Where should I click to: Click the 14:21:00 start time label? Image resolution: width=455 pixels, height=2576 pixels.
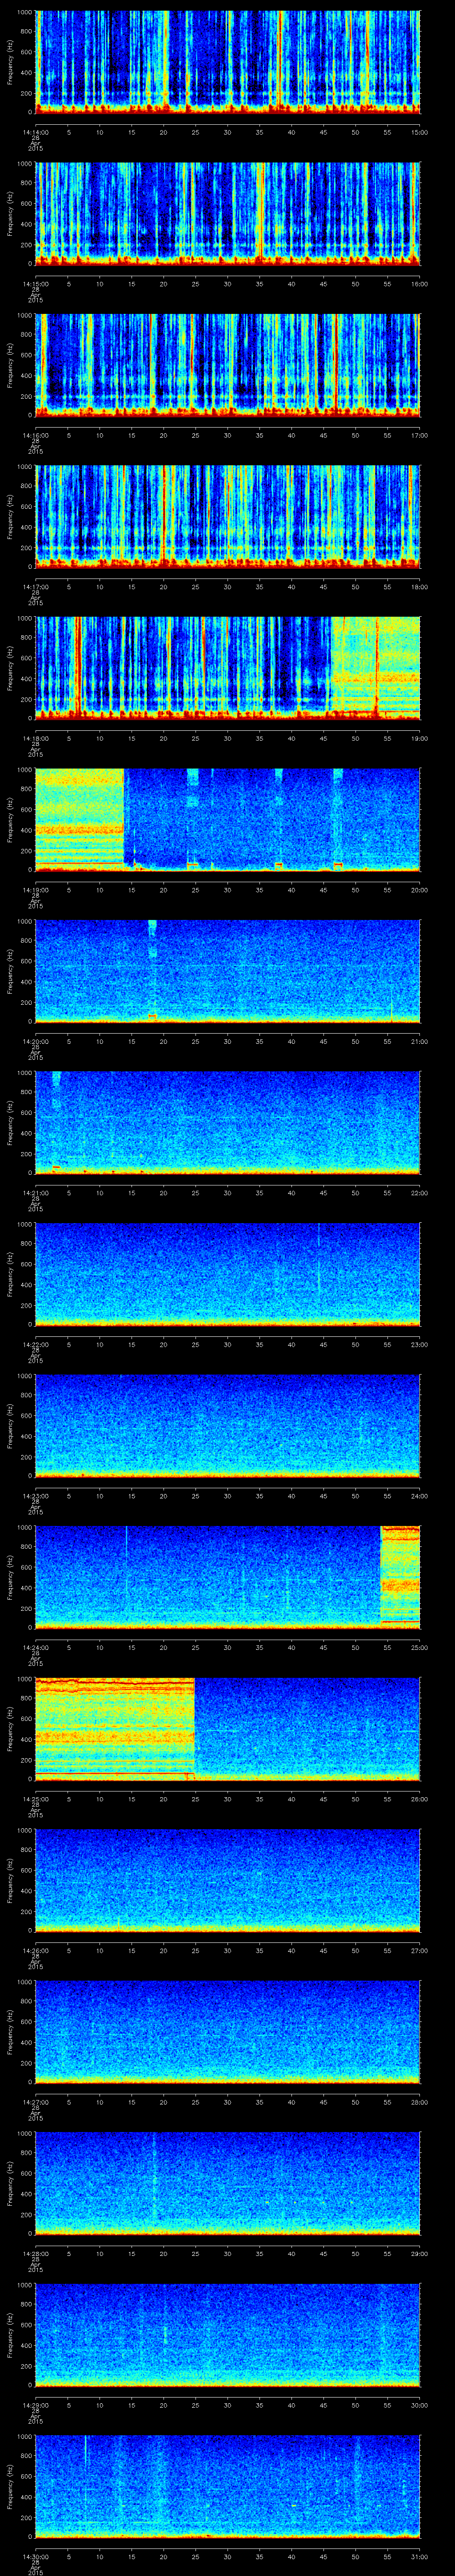pos(35,1193)
